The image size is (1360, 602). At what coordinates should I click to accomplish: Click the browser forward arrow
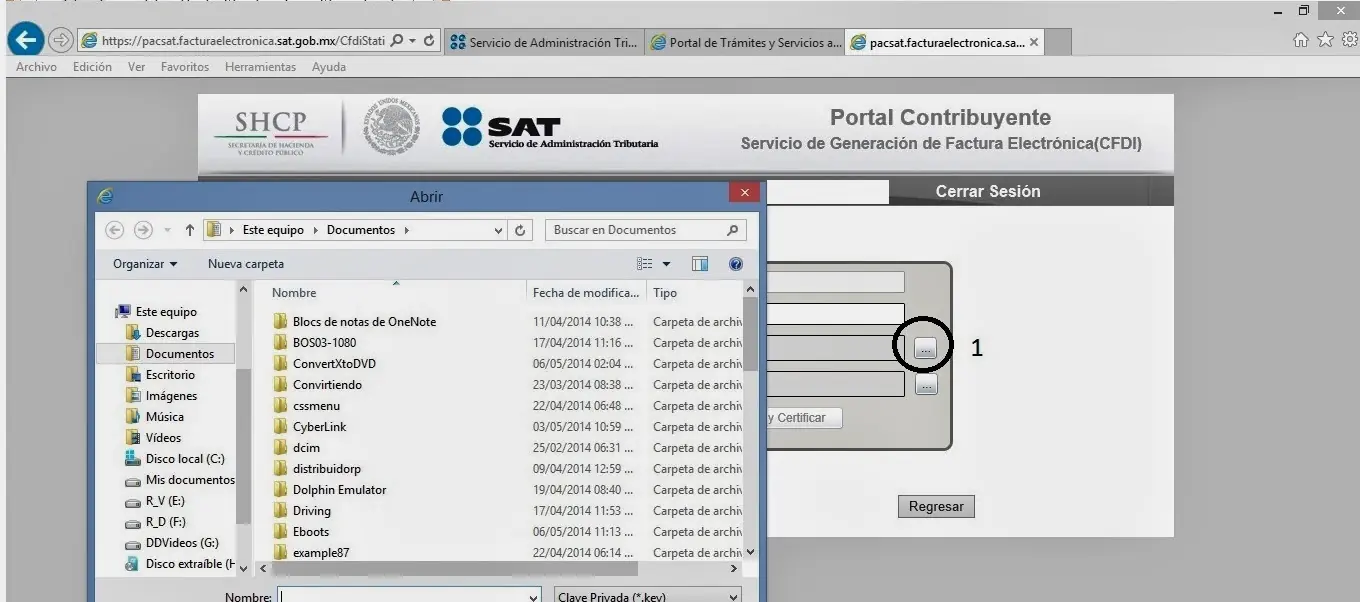[60, 41]
